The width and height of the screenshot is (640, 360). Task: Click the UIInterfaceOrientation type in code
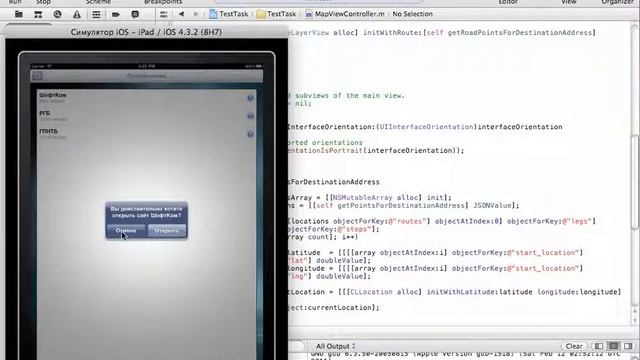click(x=427, y=127)
